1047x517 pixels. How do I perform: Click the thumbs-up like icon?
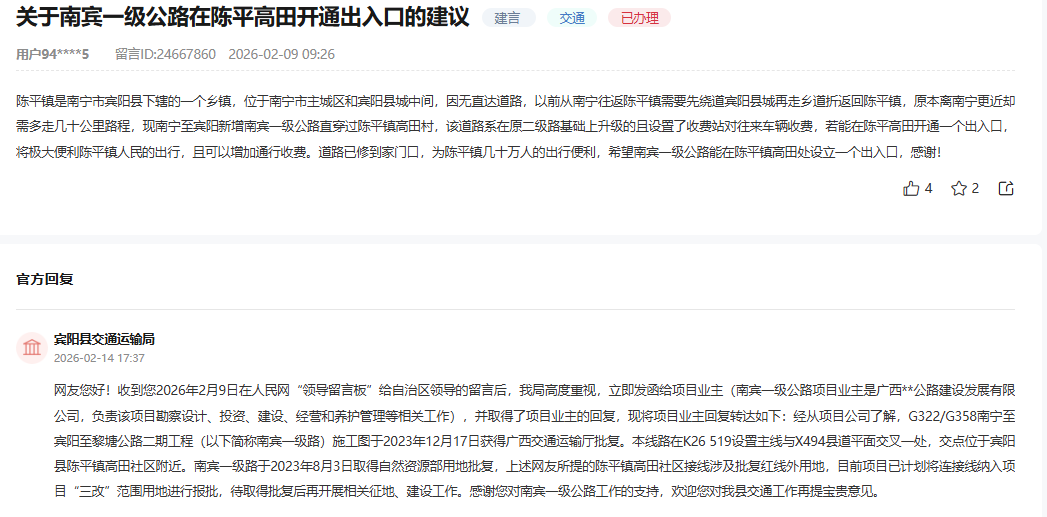pos(911,188)
